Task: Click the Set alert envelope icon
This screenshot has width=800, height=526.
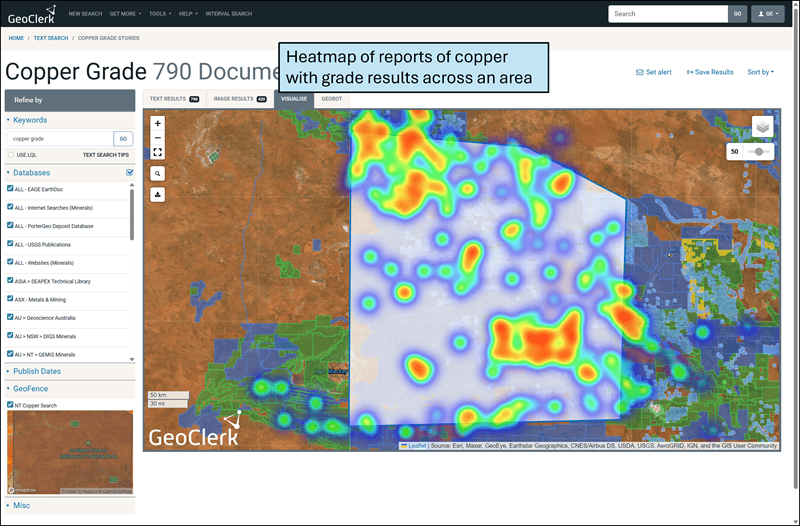Action: coord(640,72)
